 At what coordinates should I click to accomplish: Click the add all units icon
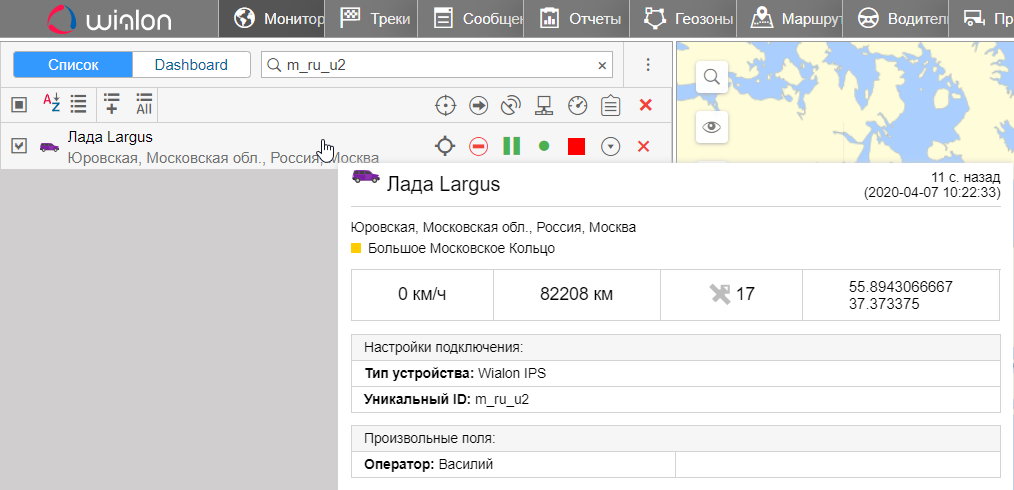[x=144, y=103]
